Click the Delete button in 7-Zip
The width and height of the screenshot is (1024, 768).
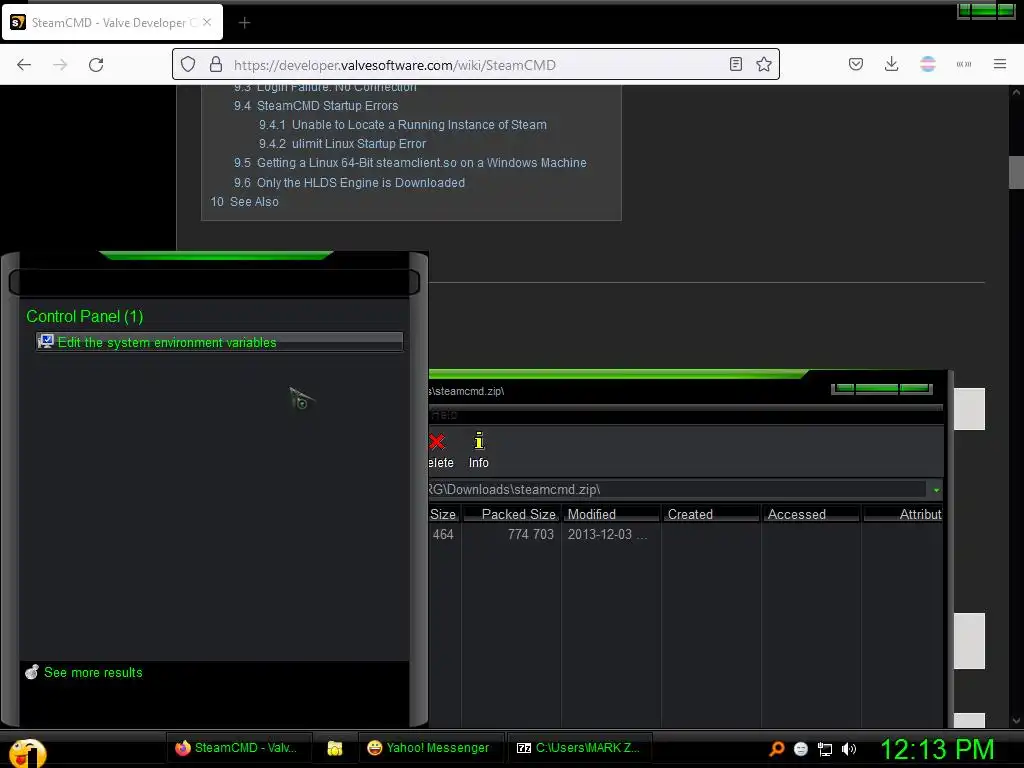coord(440,451)
